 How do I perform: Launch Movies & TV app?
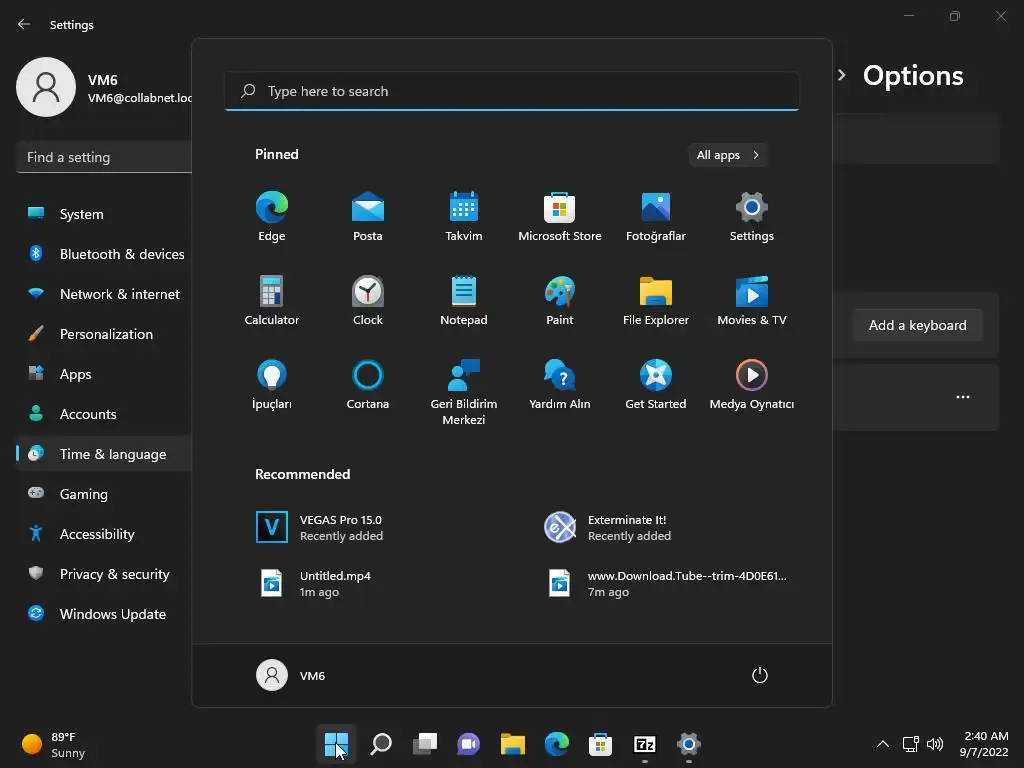click(752, 301)
